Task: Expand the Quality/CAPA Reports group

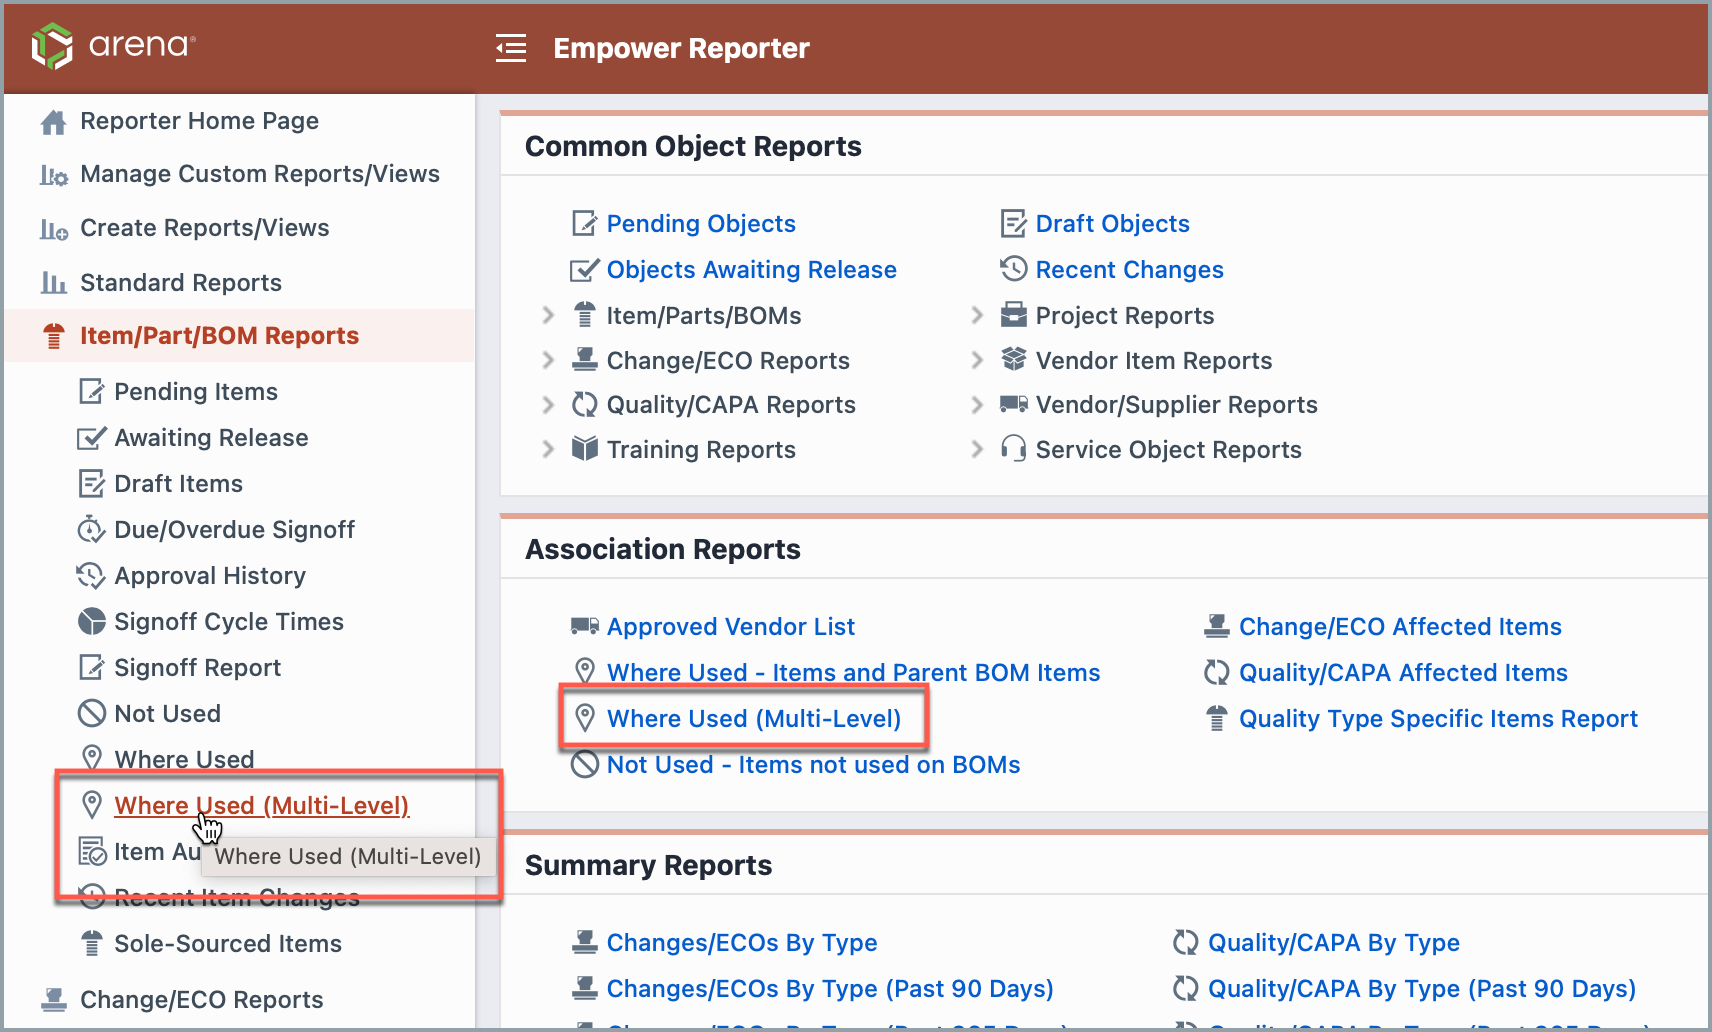Action: click(x=548, y=404)
